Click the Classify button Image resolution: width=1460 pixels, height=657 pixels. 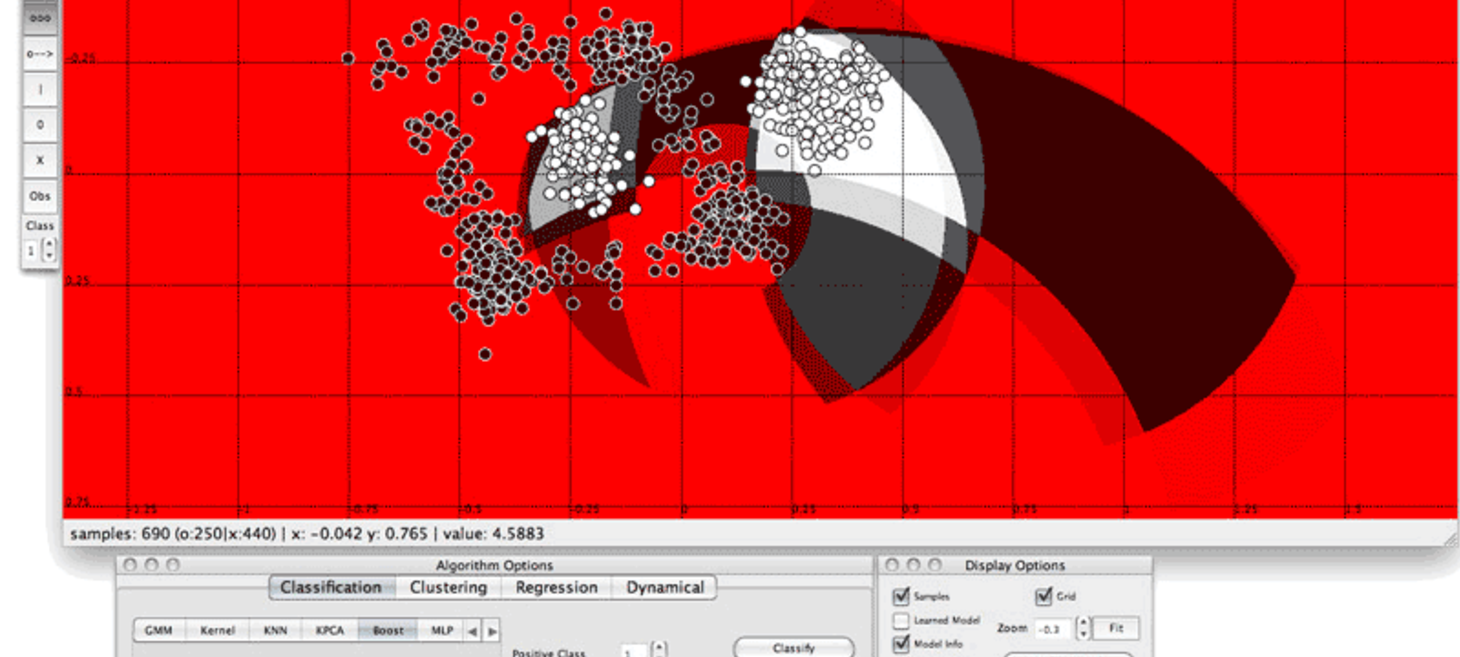click(794, 648)
